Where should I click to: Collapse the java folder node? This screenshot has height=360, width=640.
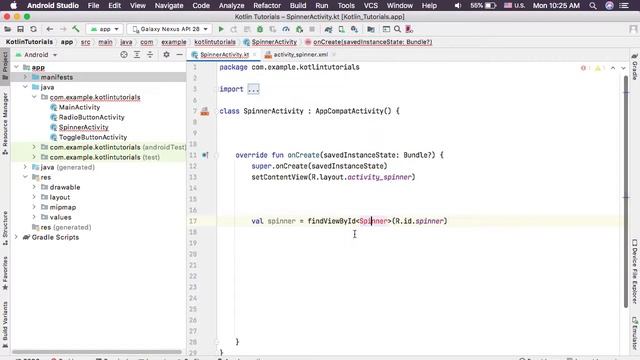coord(25,87)
